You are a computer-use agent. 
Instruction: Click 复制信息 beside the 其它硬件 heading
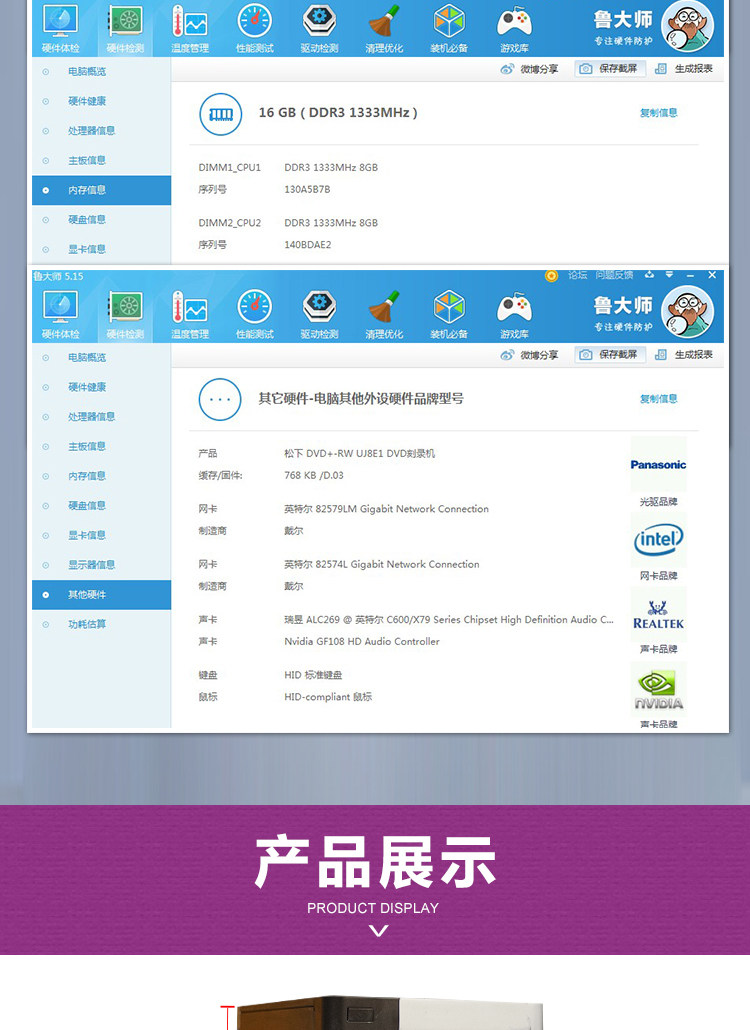tap(659, 399)
